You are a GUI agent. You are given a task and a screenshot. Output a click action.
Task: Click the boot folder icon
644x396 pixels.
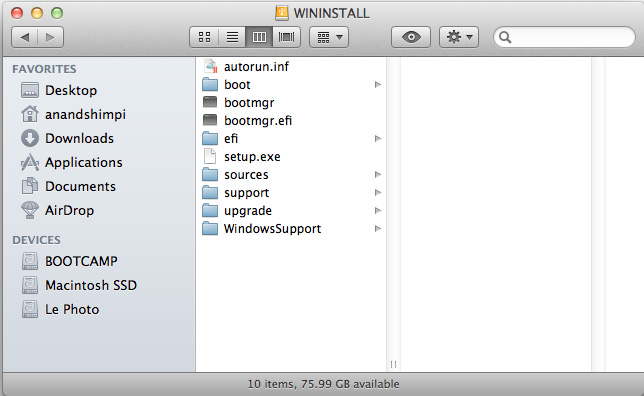click(210, 85)
